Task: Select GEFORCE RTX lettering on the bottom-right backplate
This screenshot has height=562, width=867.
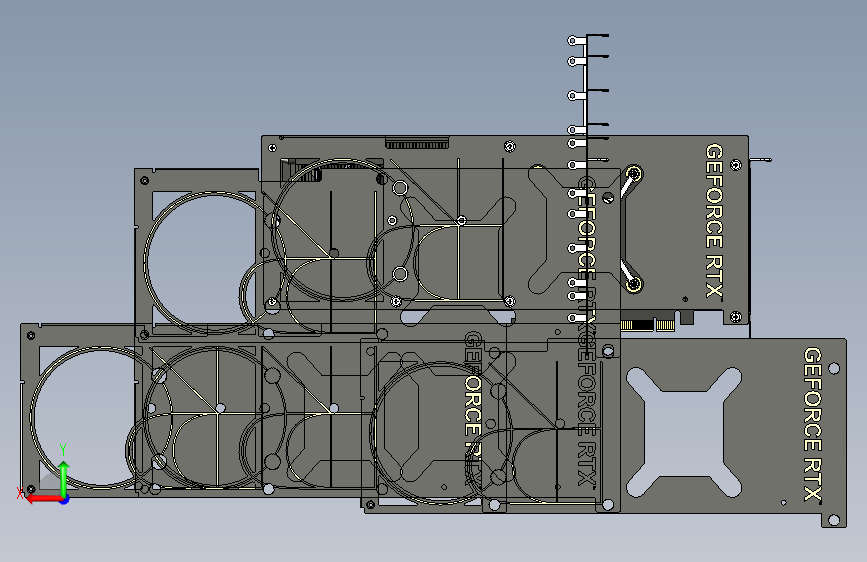Action: point(812,424)
